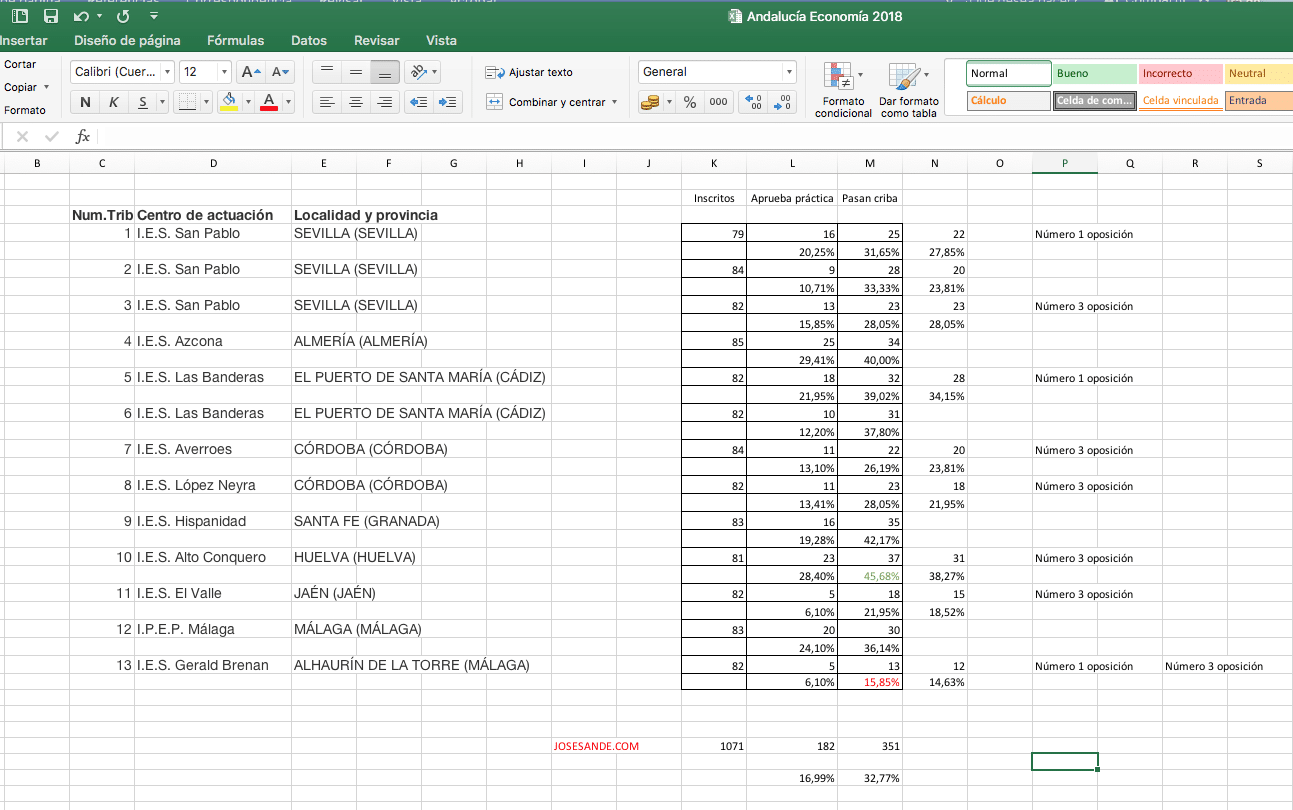Image resolution: width=1293 pixels, height=810 pixels.
Task: Expand the underline style dropdown arrow
Action: pyautogui.click(x=163, y=102)
